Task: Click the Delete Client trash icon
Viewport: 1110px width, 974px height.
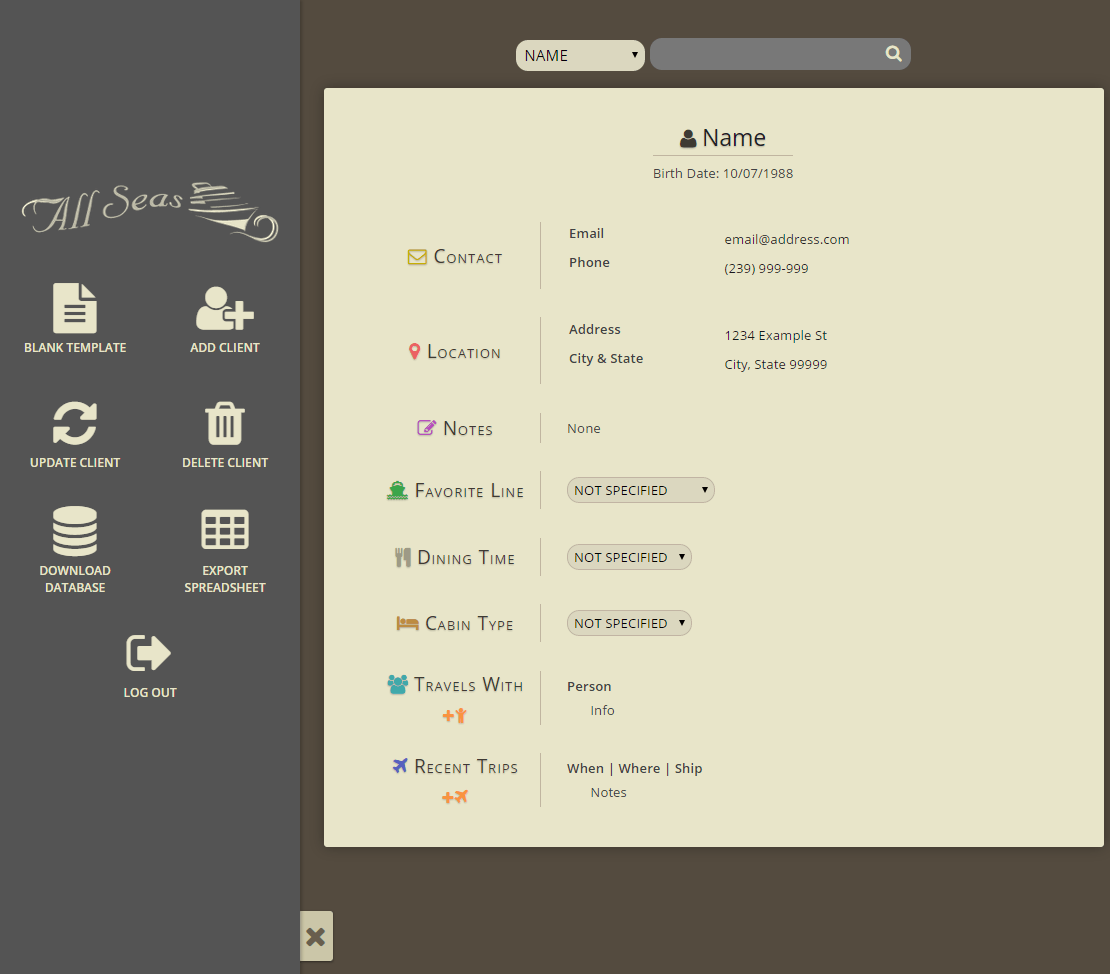Action: [225, 423]
